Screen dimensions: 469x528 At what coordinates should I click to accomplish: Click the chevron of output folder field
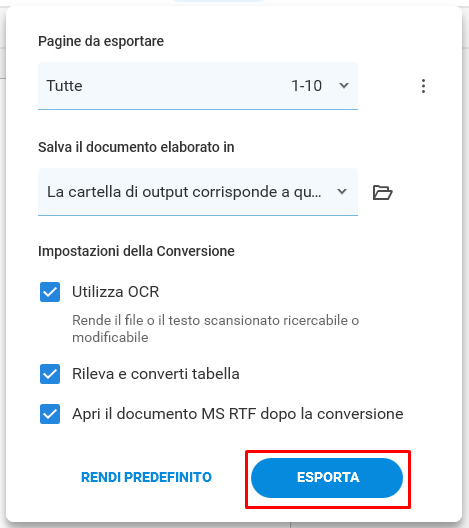pos(342,192)
